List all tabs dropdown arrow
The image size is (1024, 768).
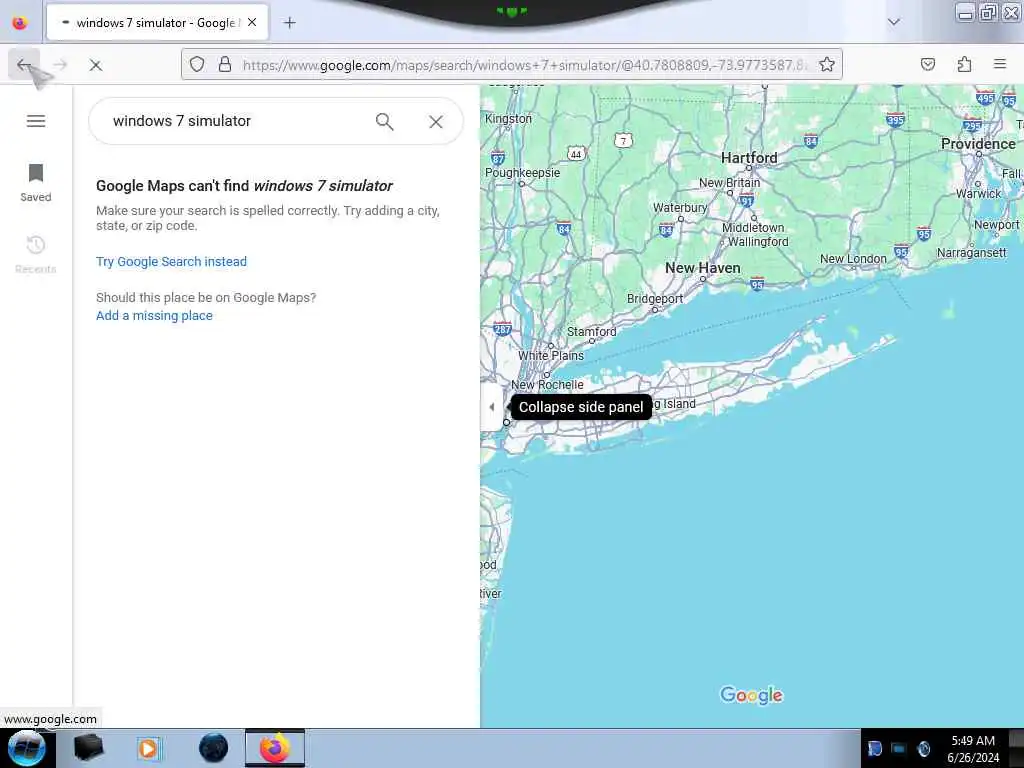[x=893, y=22]
